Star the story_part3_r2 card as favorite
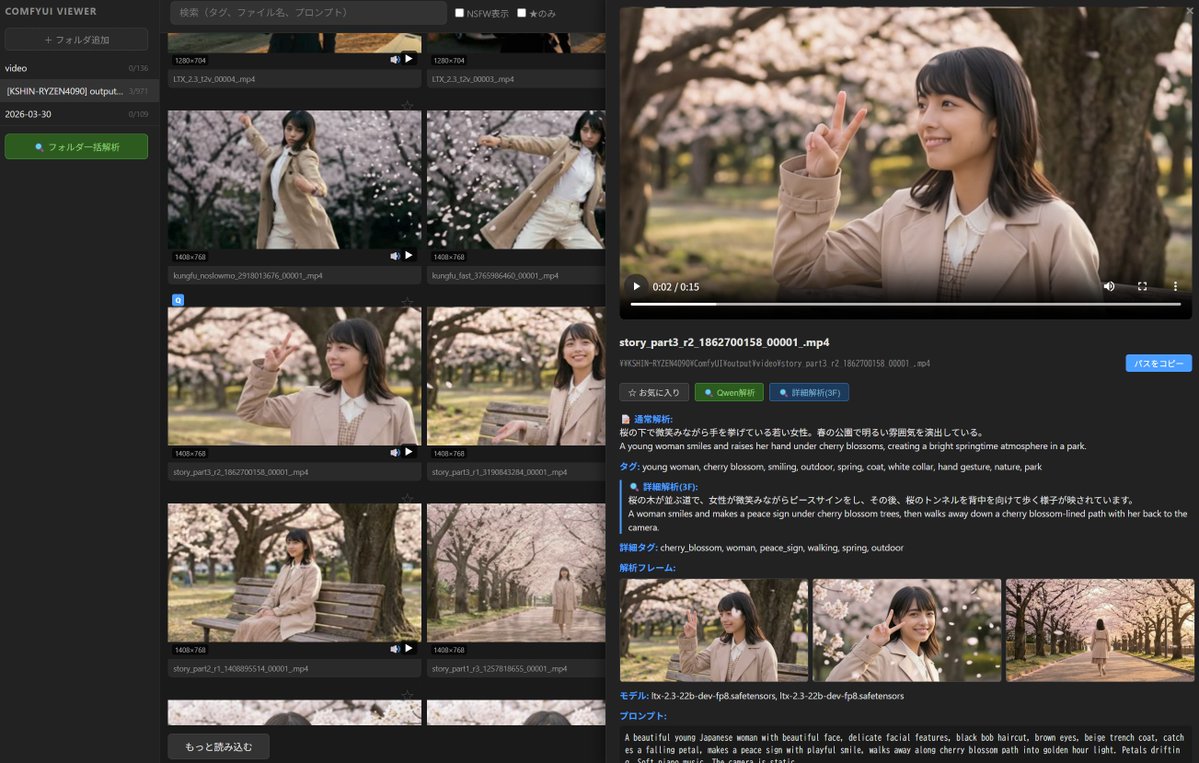 pyautogui.click(x=407, y=302)
